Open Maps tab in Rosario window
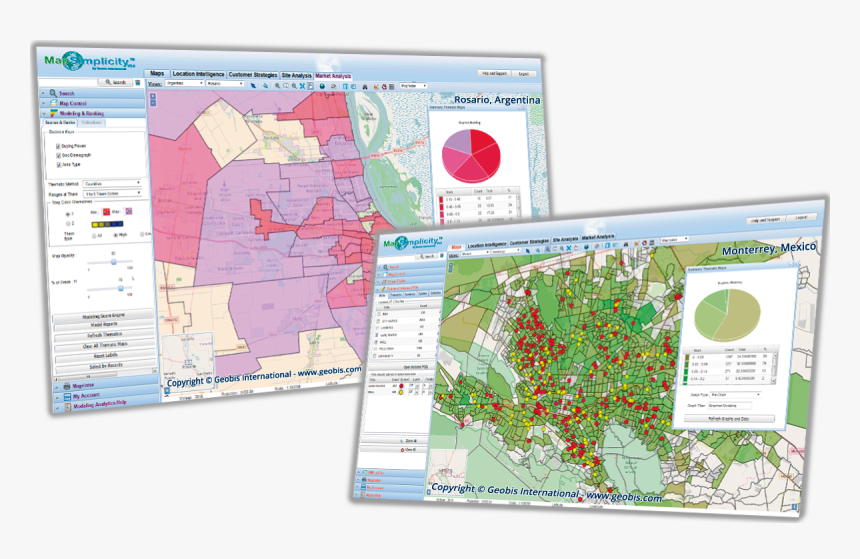Image resolution: width=860 pixels, height=559 pixels. click(157, 74)
